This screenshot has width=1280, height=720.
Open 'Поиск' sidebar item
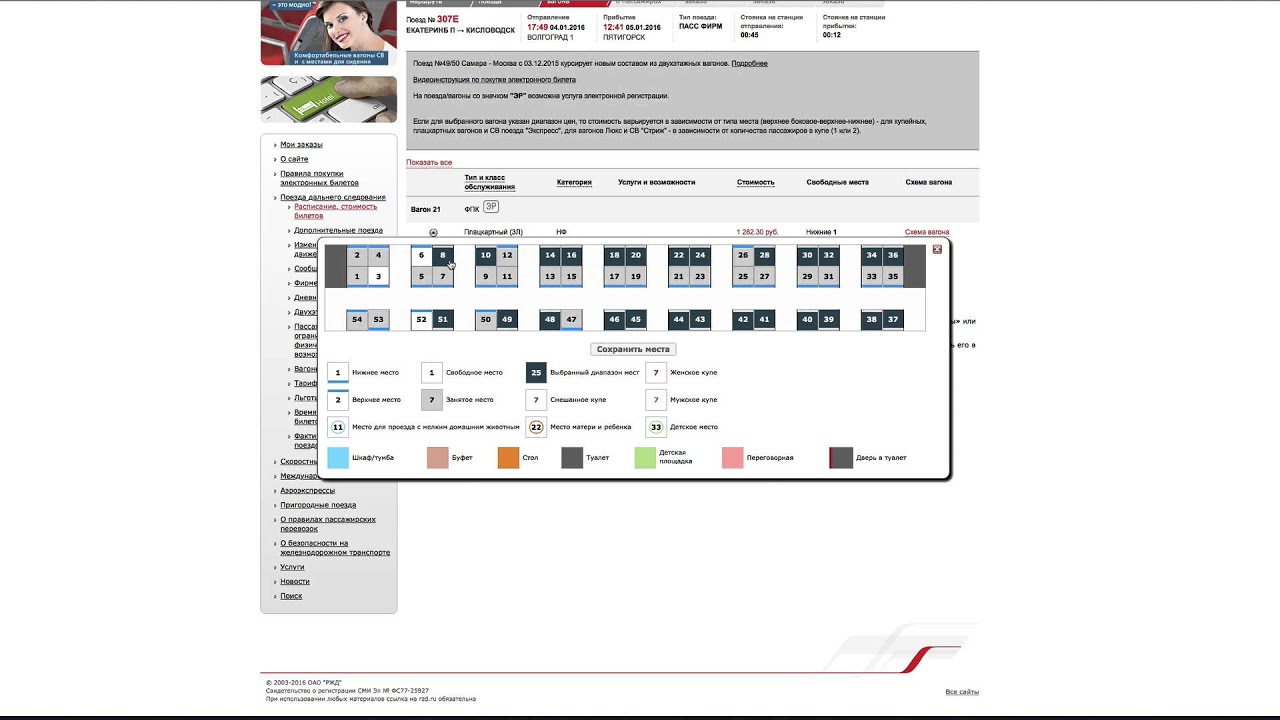coord(291,596)
